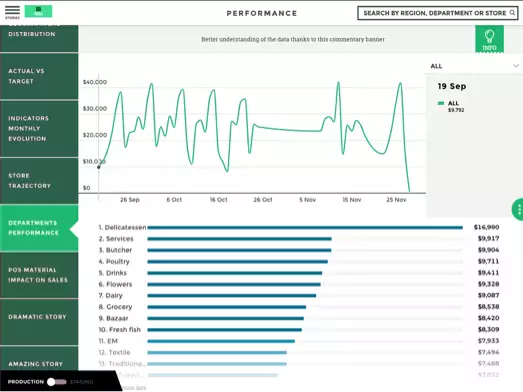523x392 pixels.
Task: Select Indicators Monthly Evolution tab
Action: 39,128
